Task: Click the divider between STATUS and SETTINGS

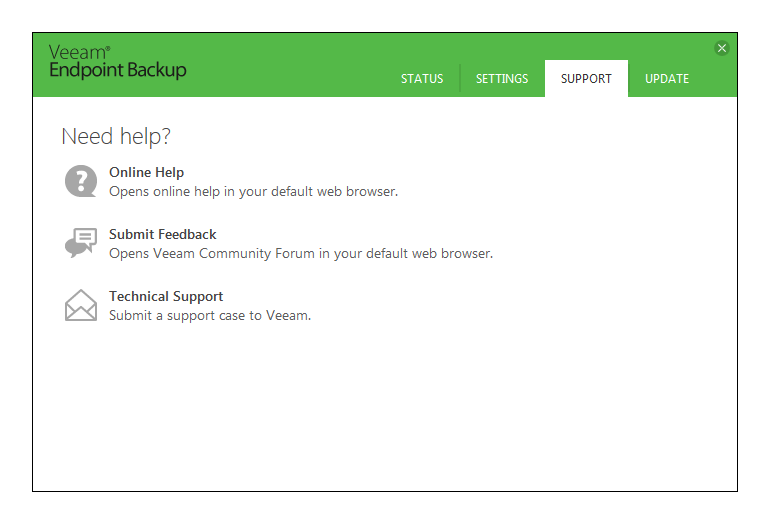Action: click(x=460, y=78)
